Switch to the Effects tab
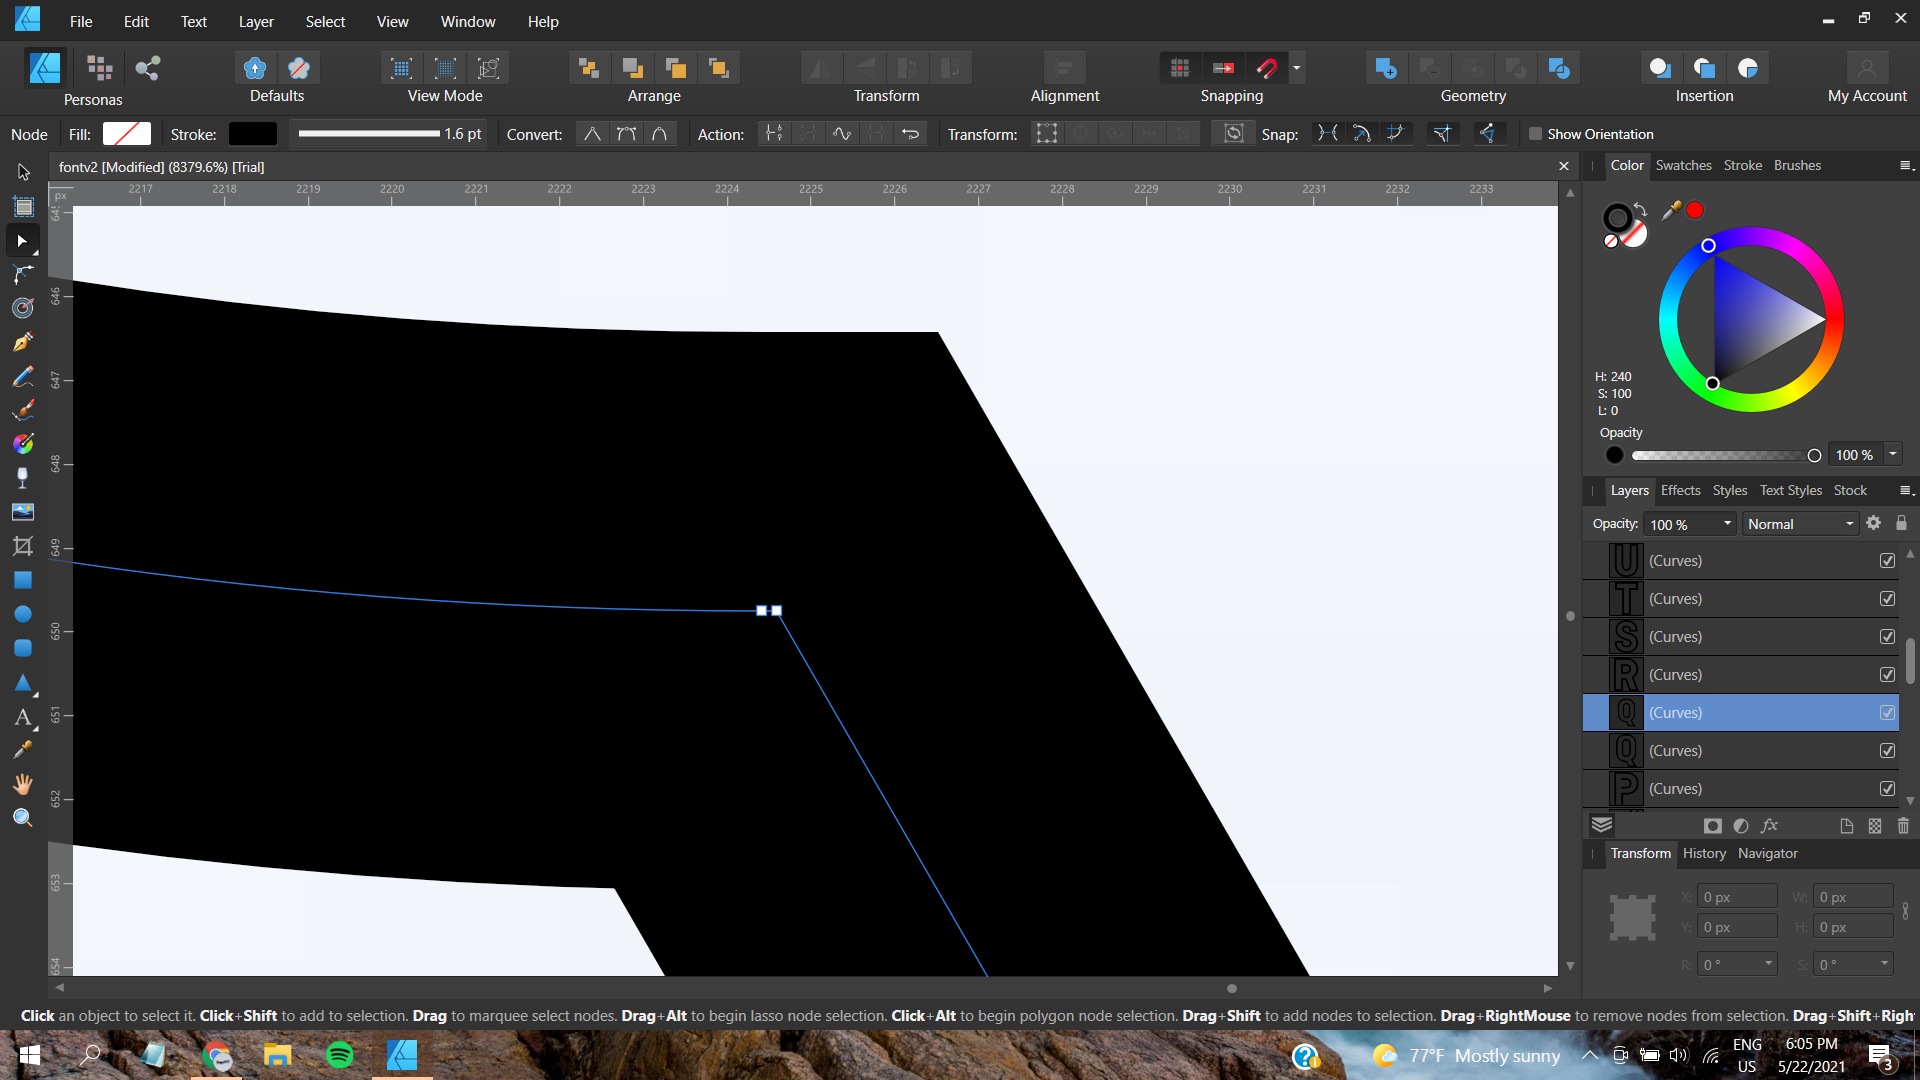 point(1680,491)
